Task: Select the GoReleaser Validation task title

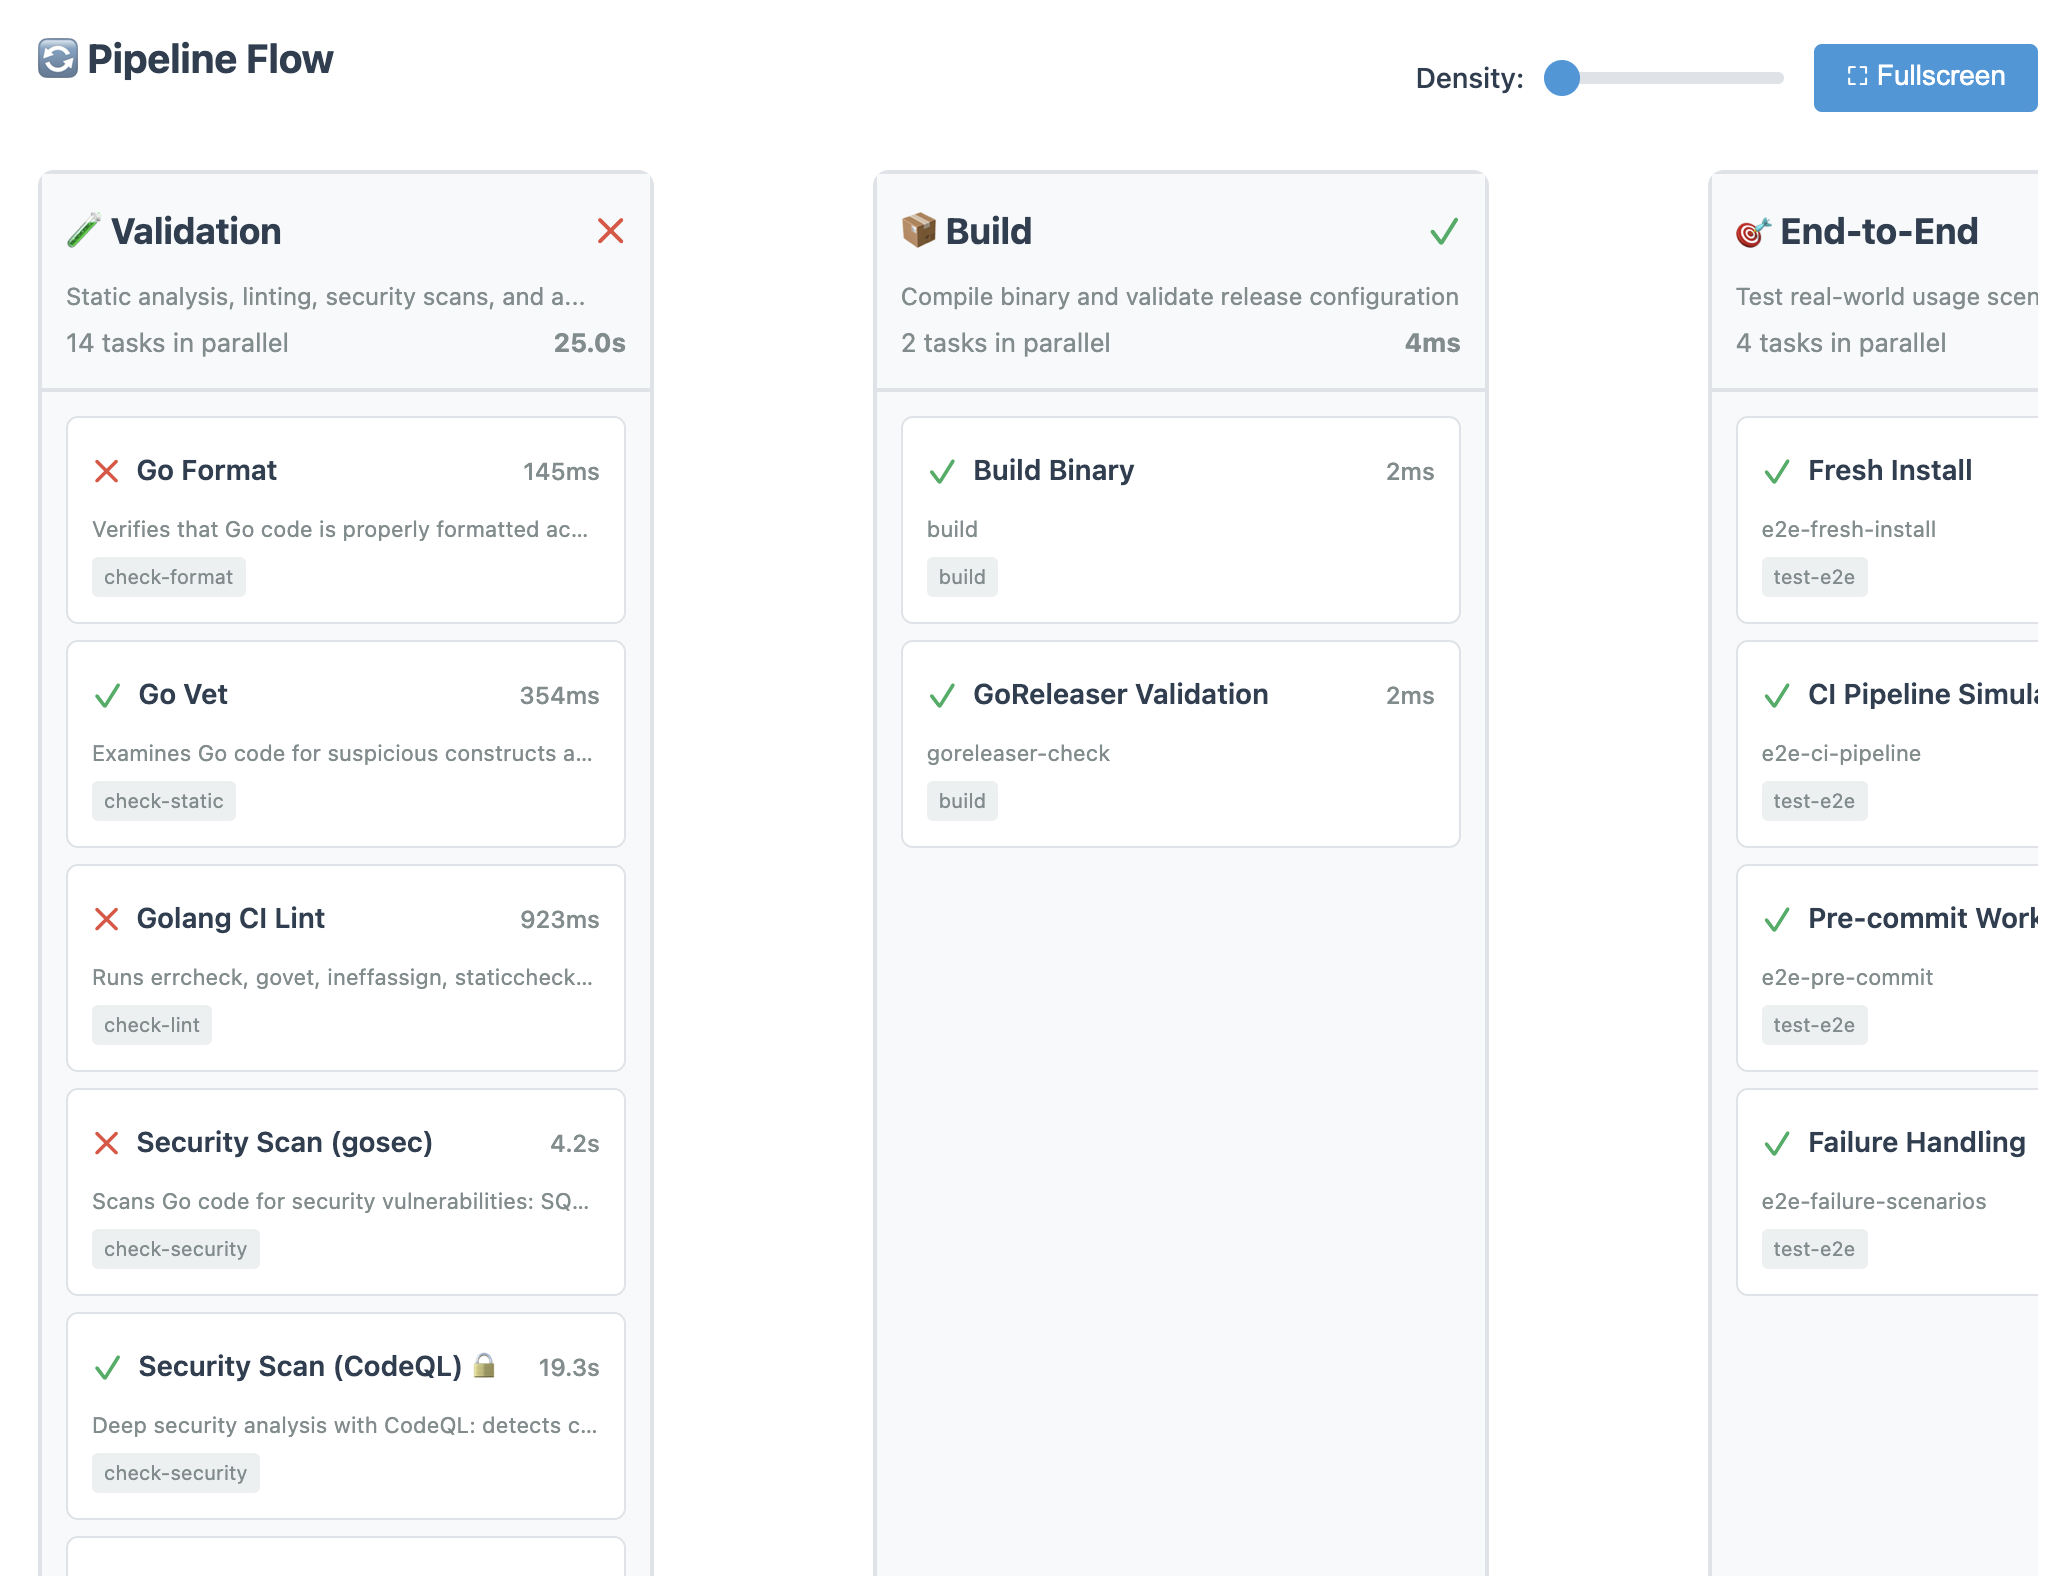Action: (x=1121, y=695)
